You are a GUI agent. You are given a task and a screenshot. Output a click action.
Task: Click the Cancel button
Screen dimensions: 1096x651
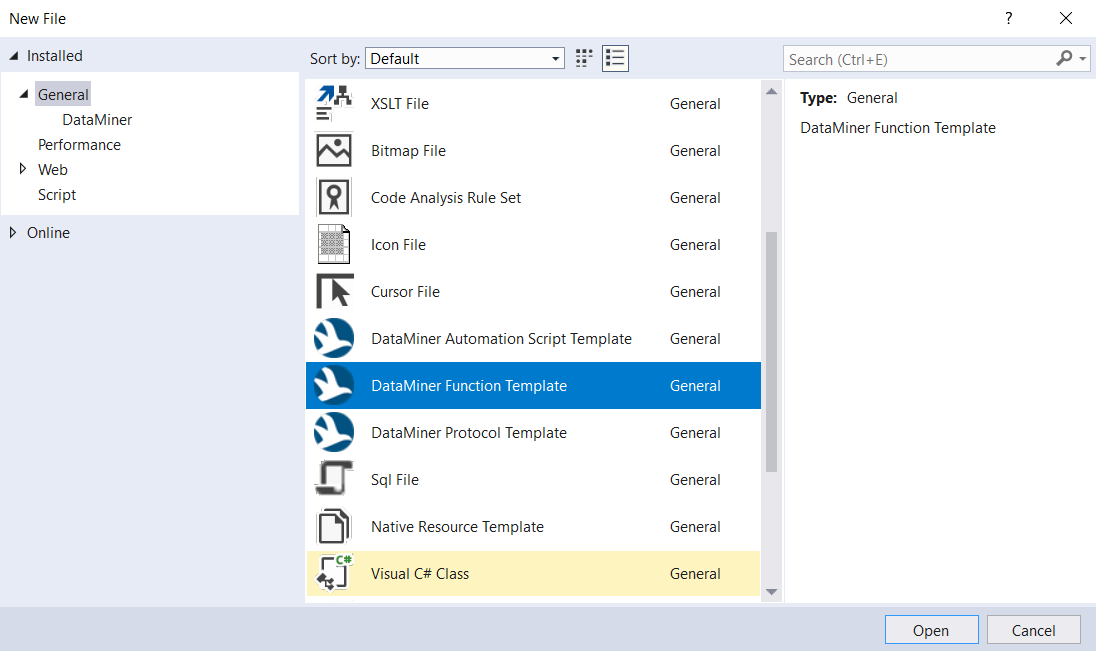pyautogui.click(x=1033, y=630)
